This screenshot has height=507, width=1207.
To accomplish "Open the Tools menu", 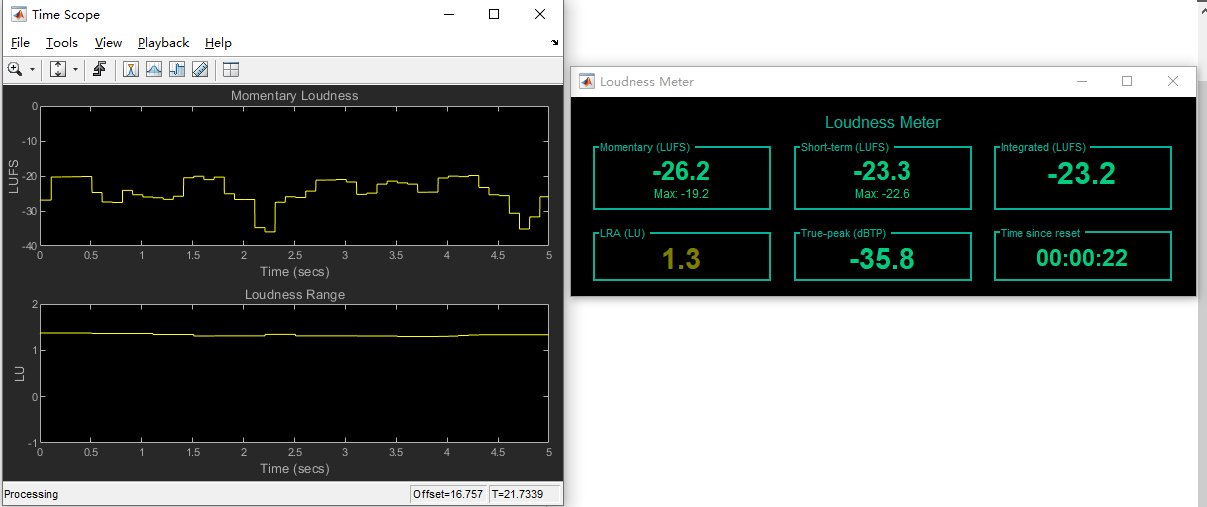I will (62, 43).
